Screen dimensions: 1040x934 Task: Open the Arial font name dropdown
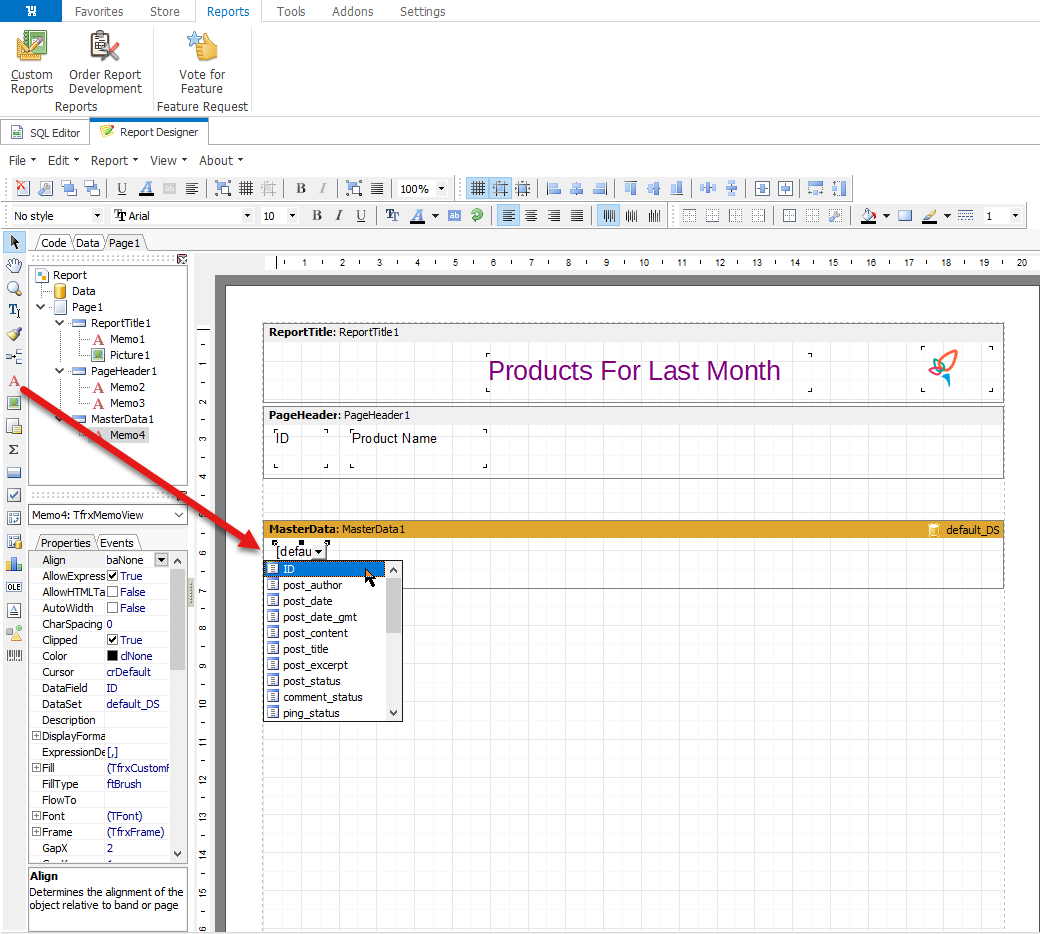click(248, 216)
